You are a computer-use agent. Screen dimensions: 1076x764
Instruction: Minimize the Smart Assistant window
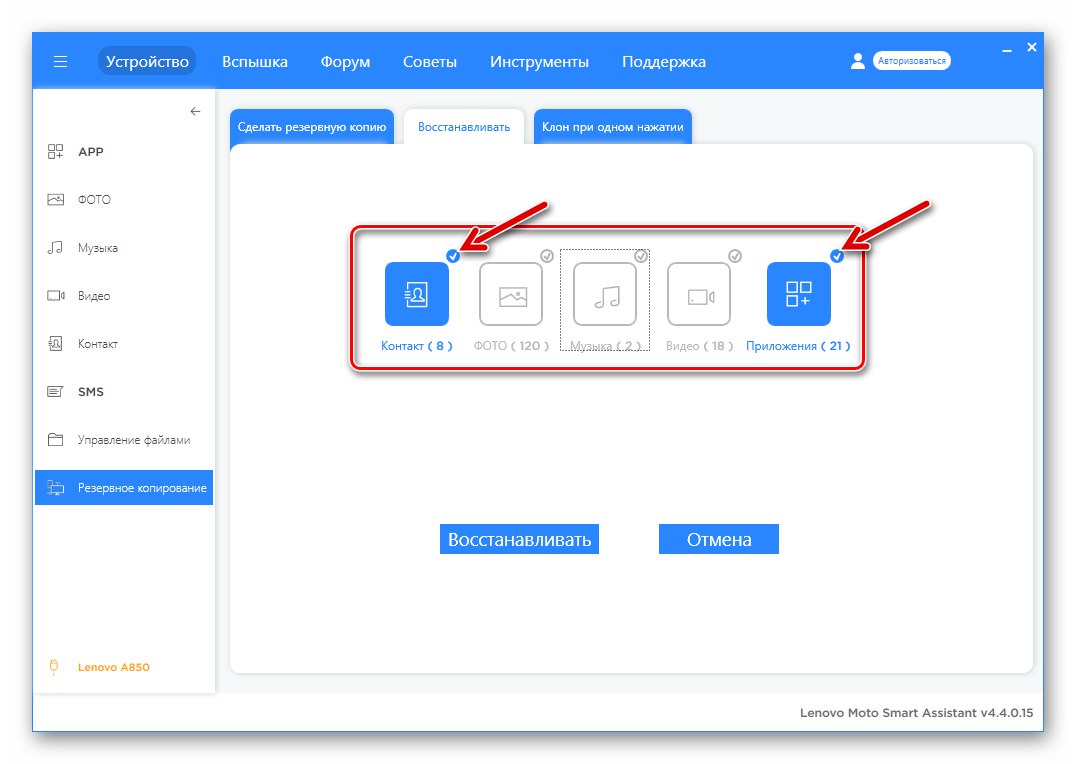click(x=1007, y=49)
